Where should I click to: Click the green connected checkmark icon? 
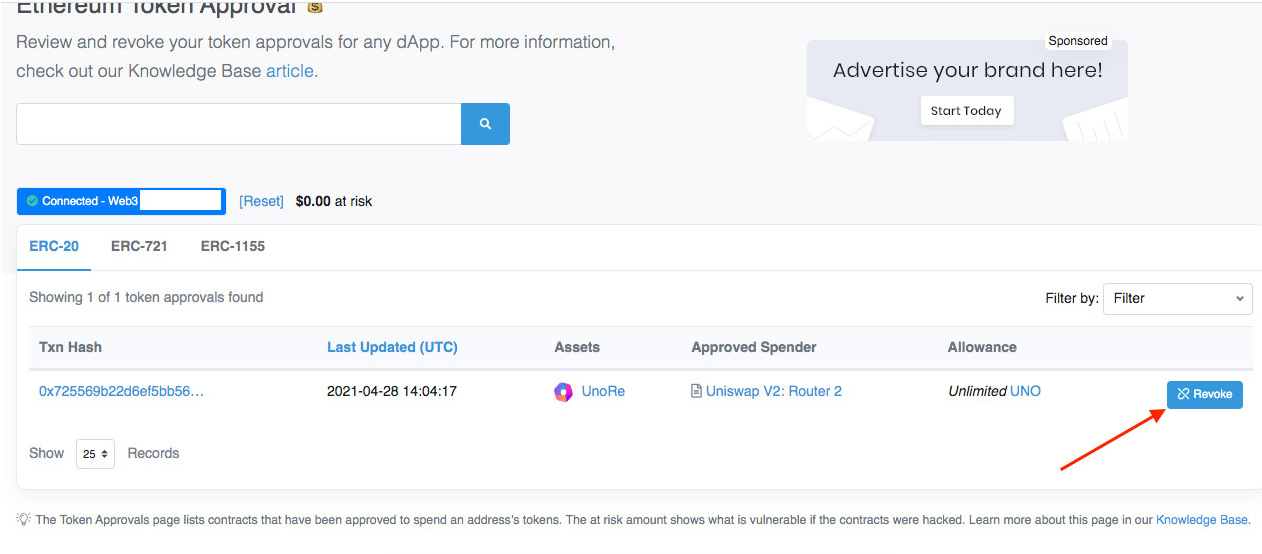(32, 201)
